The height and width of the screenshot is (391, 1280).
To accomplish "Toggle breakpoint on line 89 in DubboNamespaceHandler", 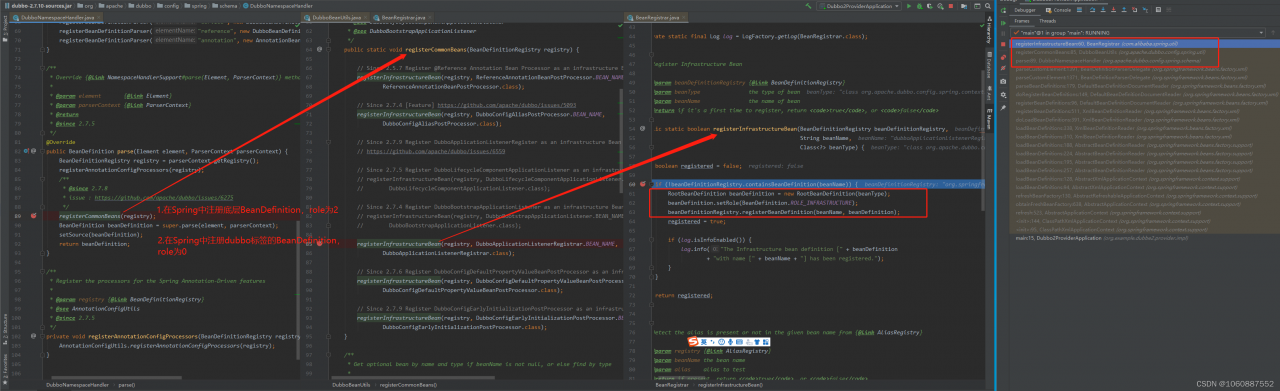I will pyautogui.click(x=33, y=215).
